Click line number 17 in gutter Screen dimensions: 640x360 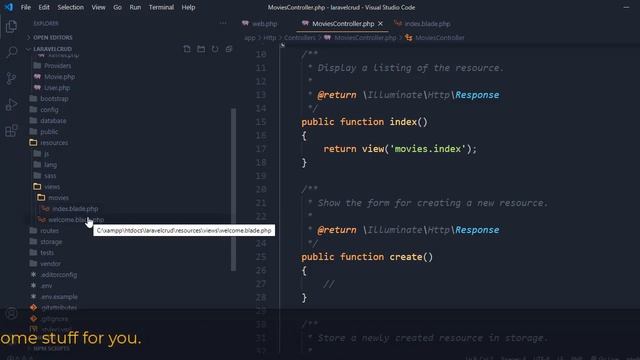pyautogui.click(x=261, y=149)
